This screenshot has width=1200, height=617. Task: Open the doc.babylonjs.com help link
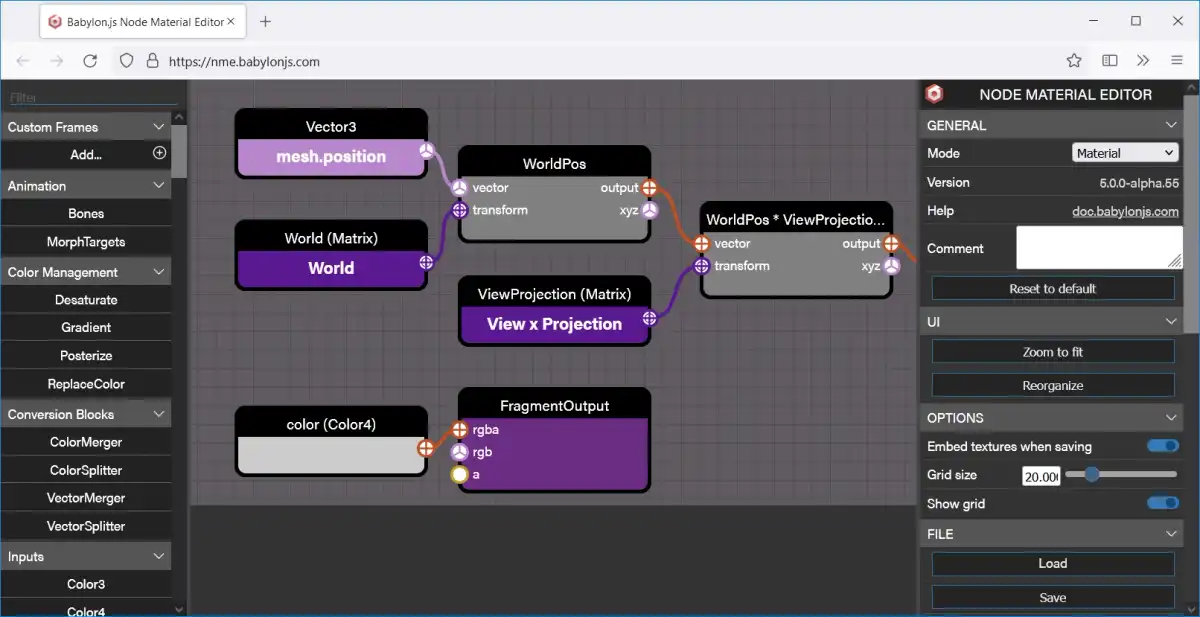click(1127, 211)
